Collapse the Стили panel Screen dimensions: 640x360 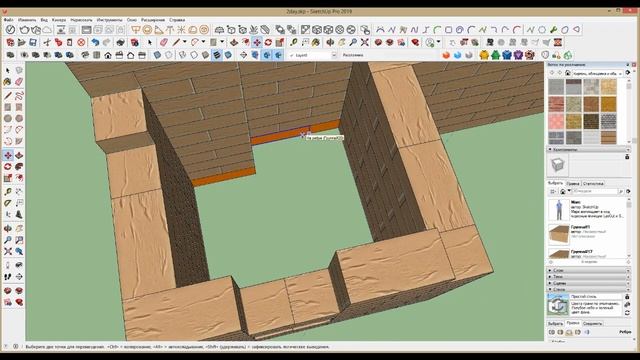tap(588, 289)
